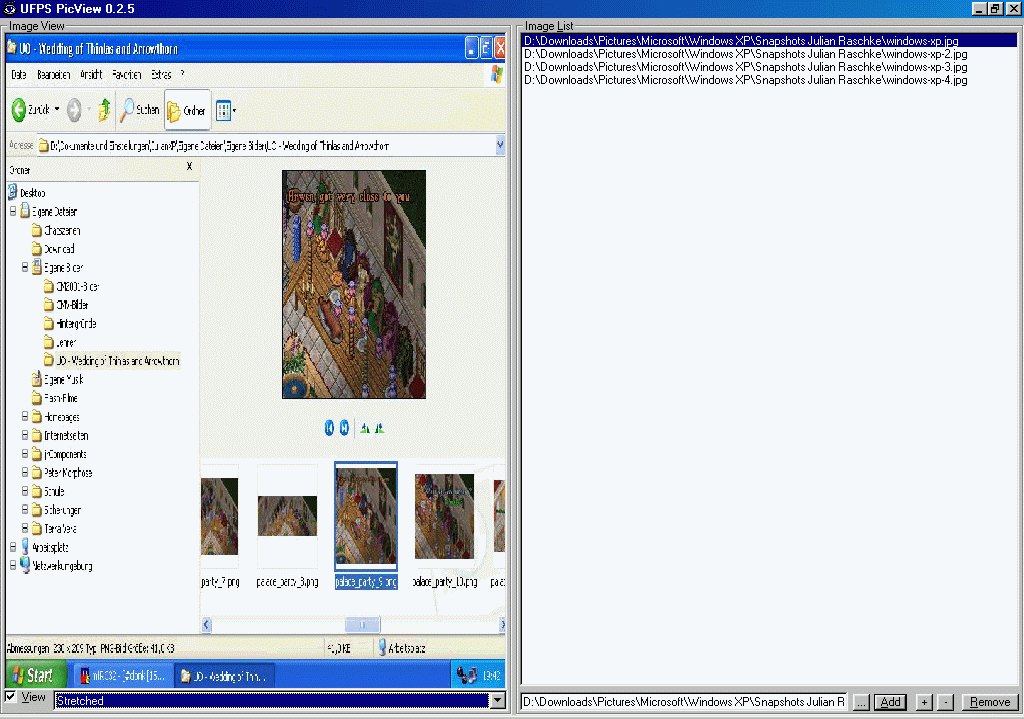Expand the Schule tree node
The height and width of the screenshot is (719, 1024).
pyautogui.click(x=25, y=490)
